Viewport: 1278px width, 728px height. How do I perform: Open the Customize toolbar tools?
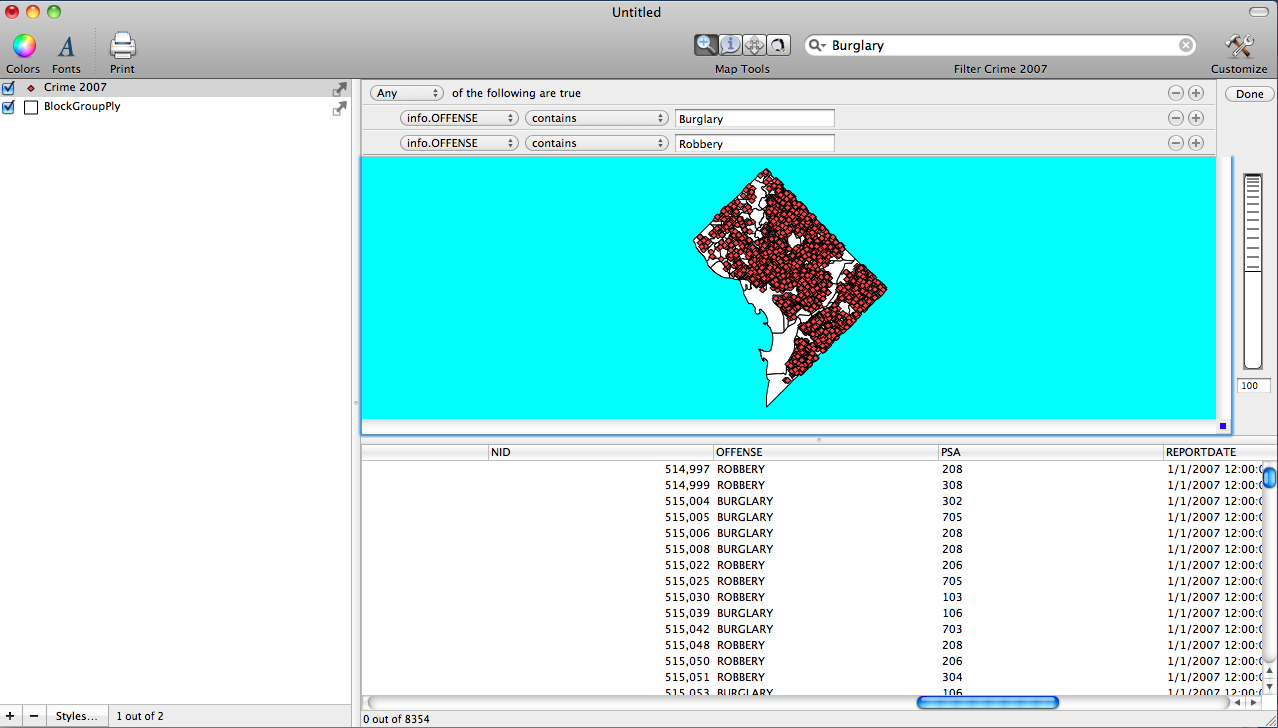[1238, 46]
